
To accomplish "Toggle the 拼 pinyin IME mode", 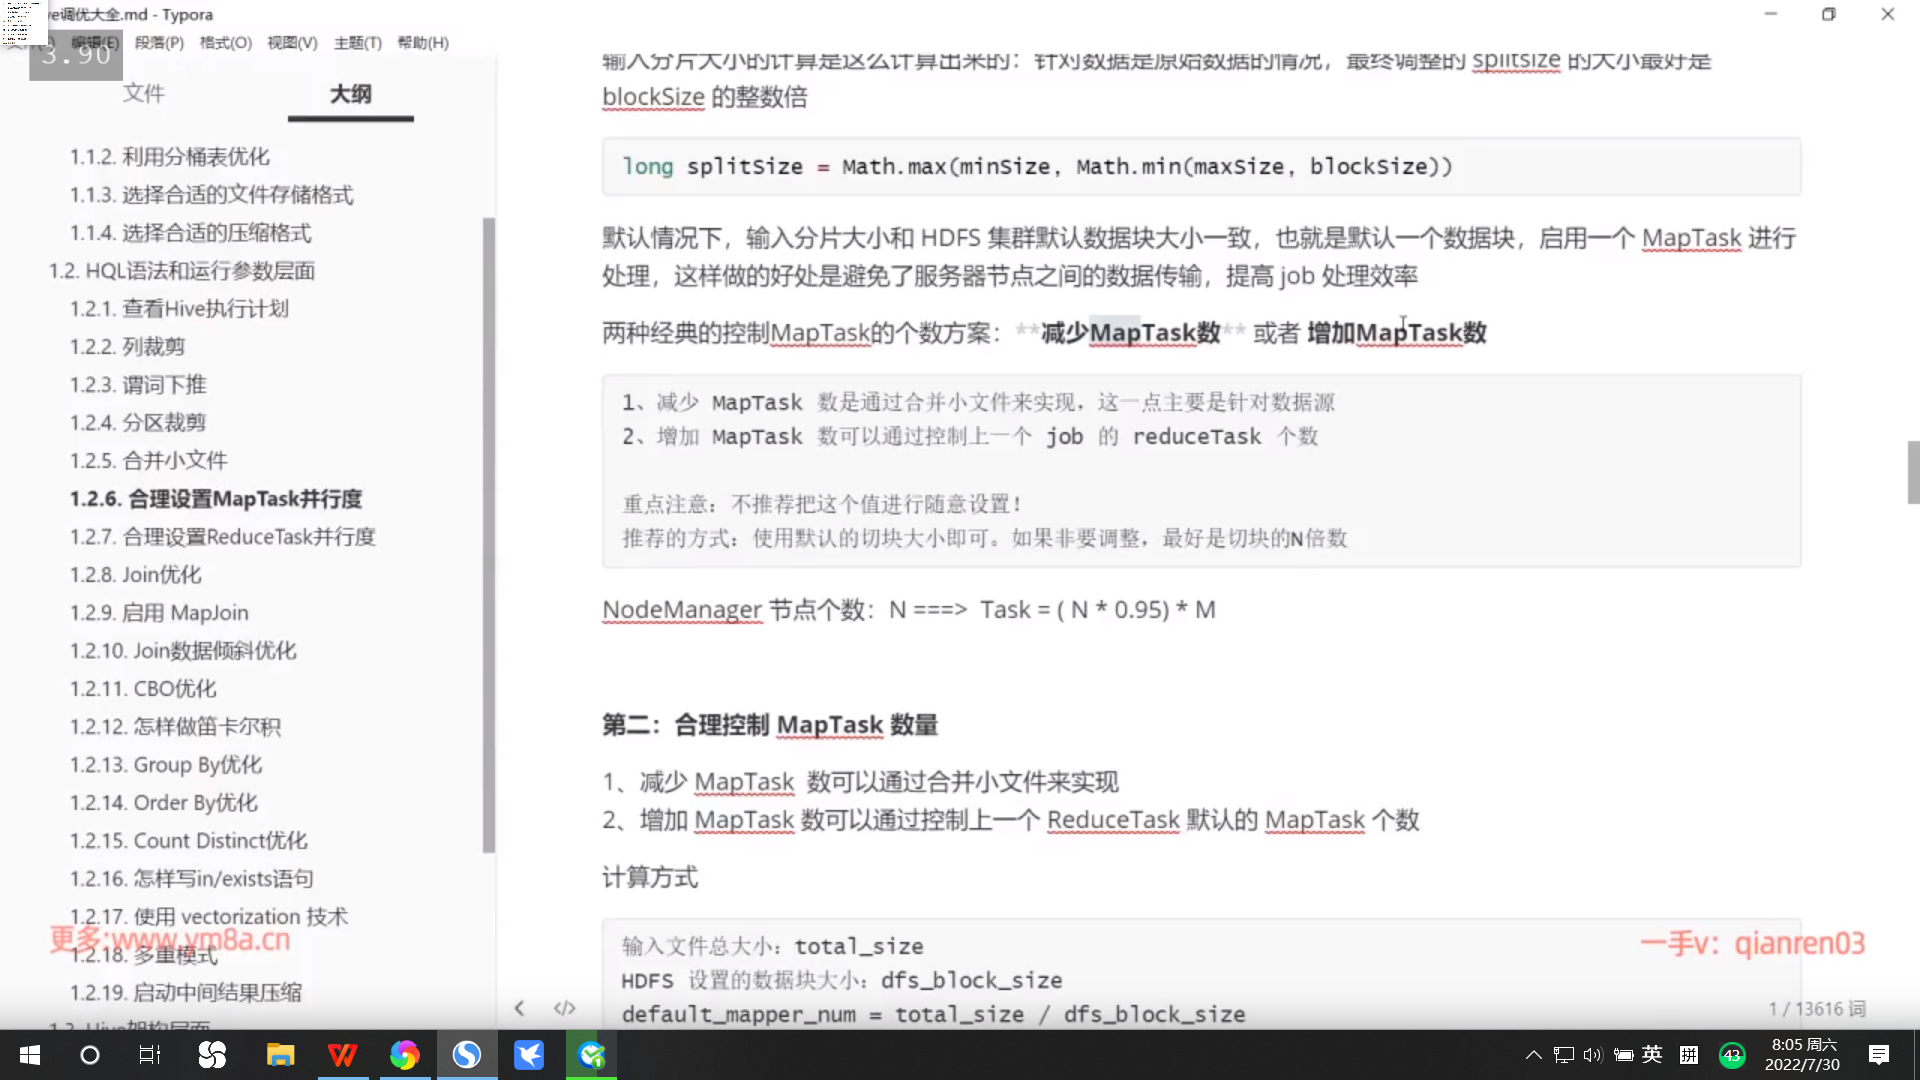I will coord(1689,1054).
